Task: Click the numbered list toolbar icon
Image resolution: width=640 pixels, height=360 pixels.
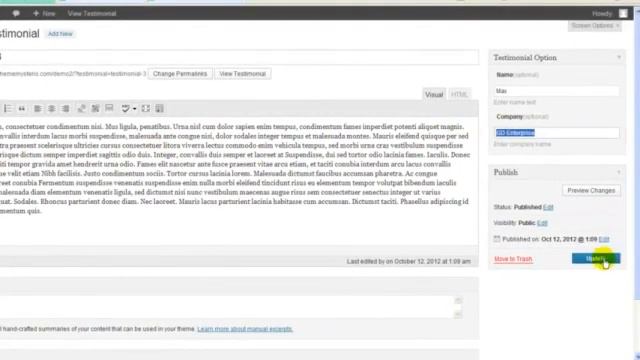Action: (7, 109)
